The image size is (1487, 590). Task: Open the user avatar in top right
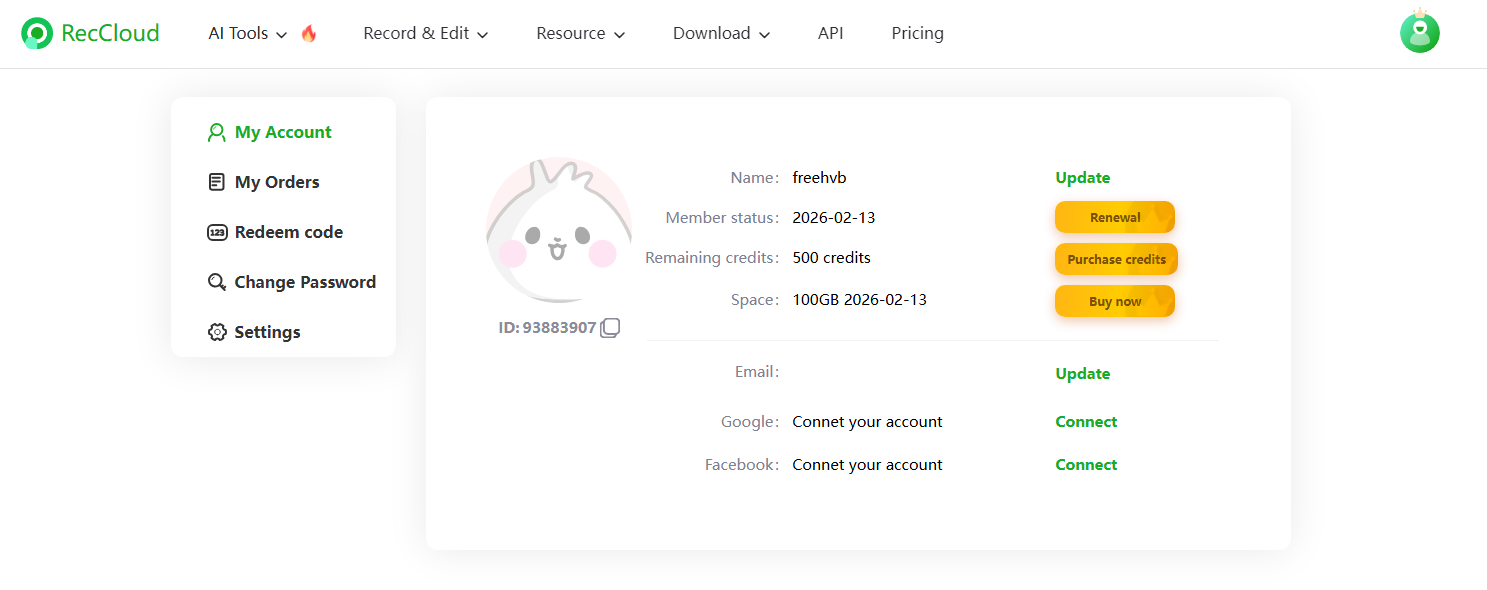(x=1419, y=32)
